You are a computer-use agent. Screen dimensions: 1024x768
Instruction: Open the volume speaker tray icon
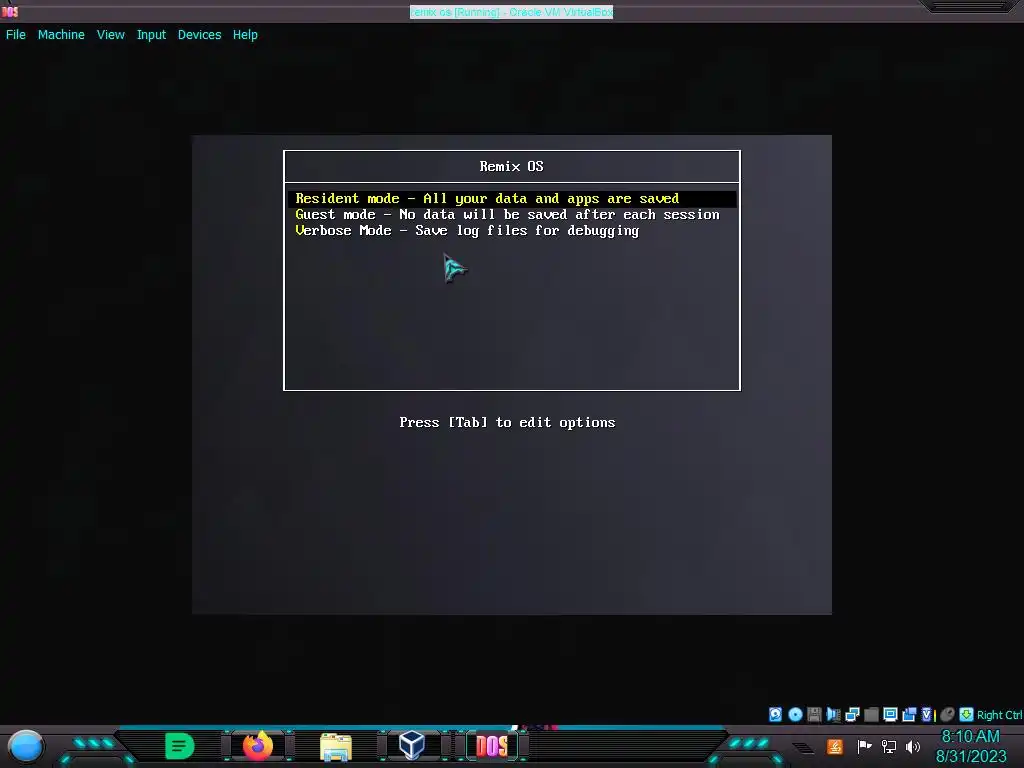pos(912,746)
